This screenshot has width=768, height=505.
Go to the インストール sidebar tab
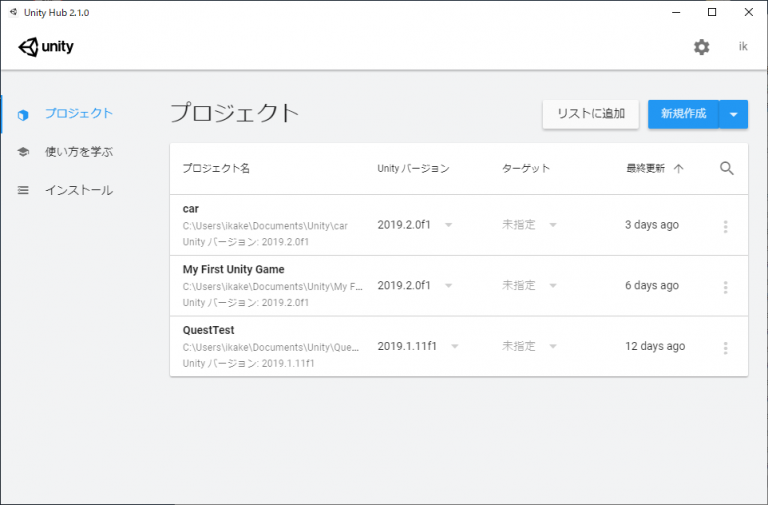78,190
